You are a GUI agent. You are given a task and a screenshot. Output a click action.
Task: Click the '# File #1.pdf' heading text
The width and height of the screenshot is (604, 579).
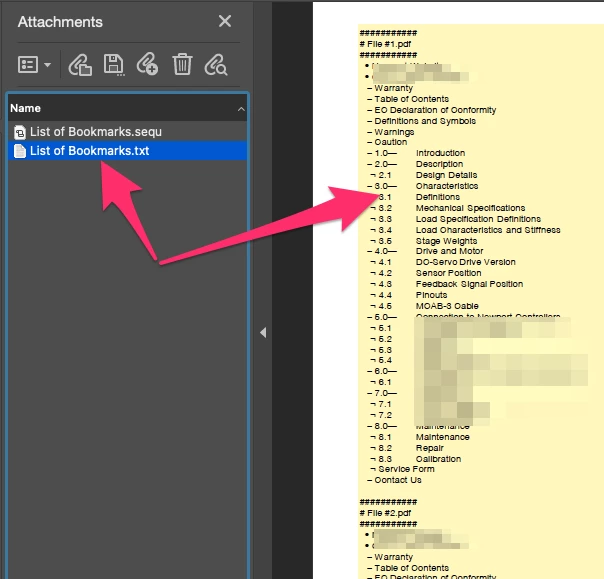385,44
